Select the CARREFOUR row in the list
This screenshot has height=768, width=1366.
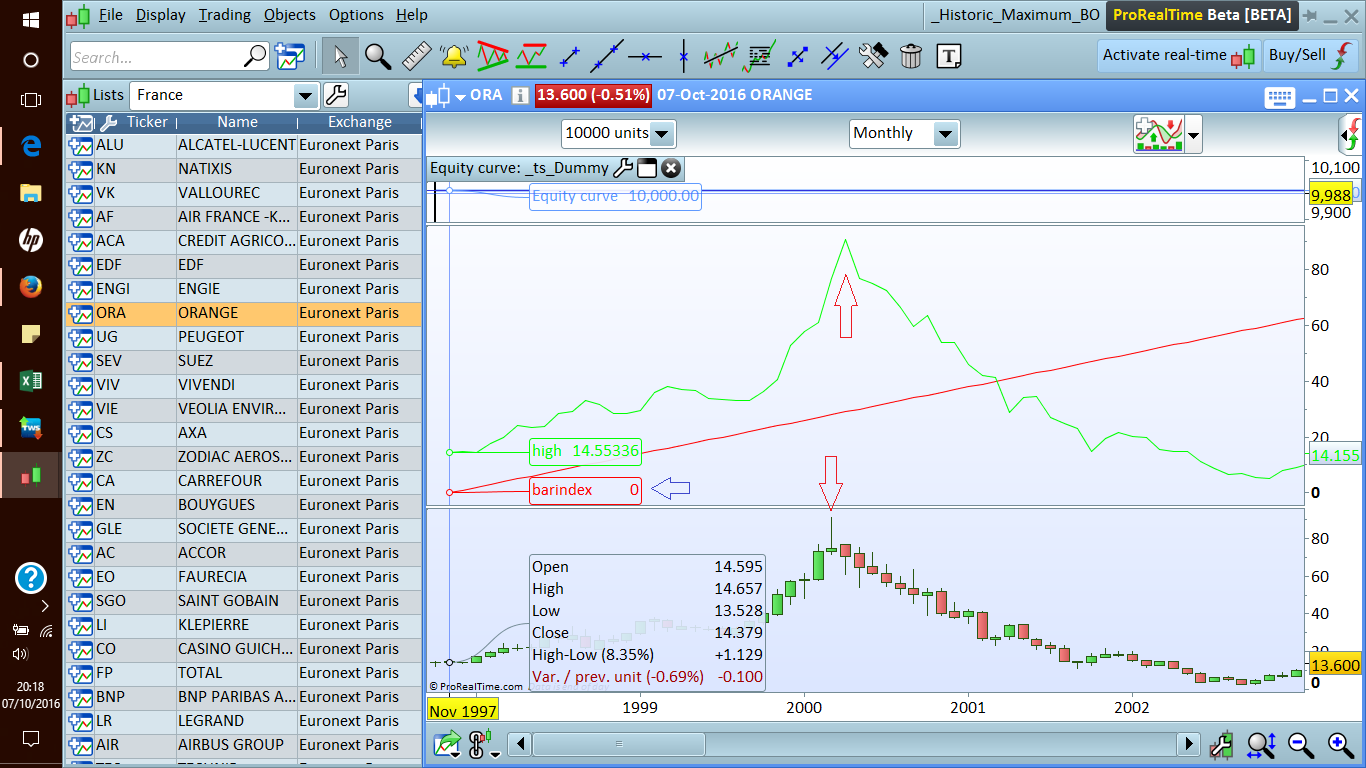[244, 481]
